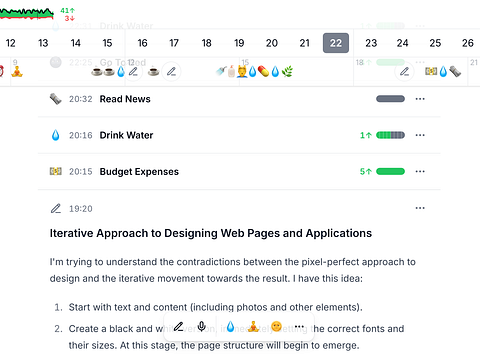The width and height of the screenshot is (480, 360).
Task: Select highlighted day 22 in date strip
Action: coord(336,43)
